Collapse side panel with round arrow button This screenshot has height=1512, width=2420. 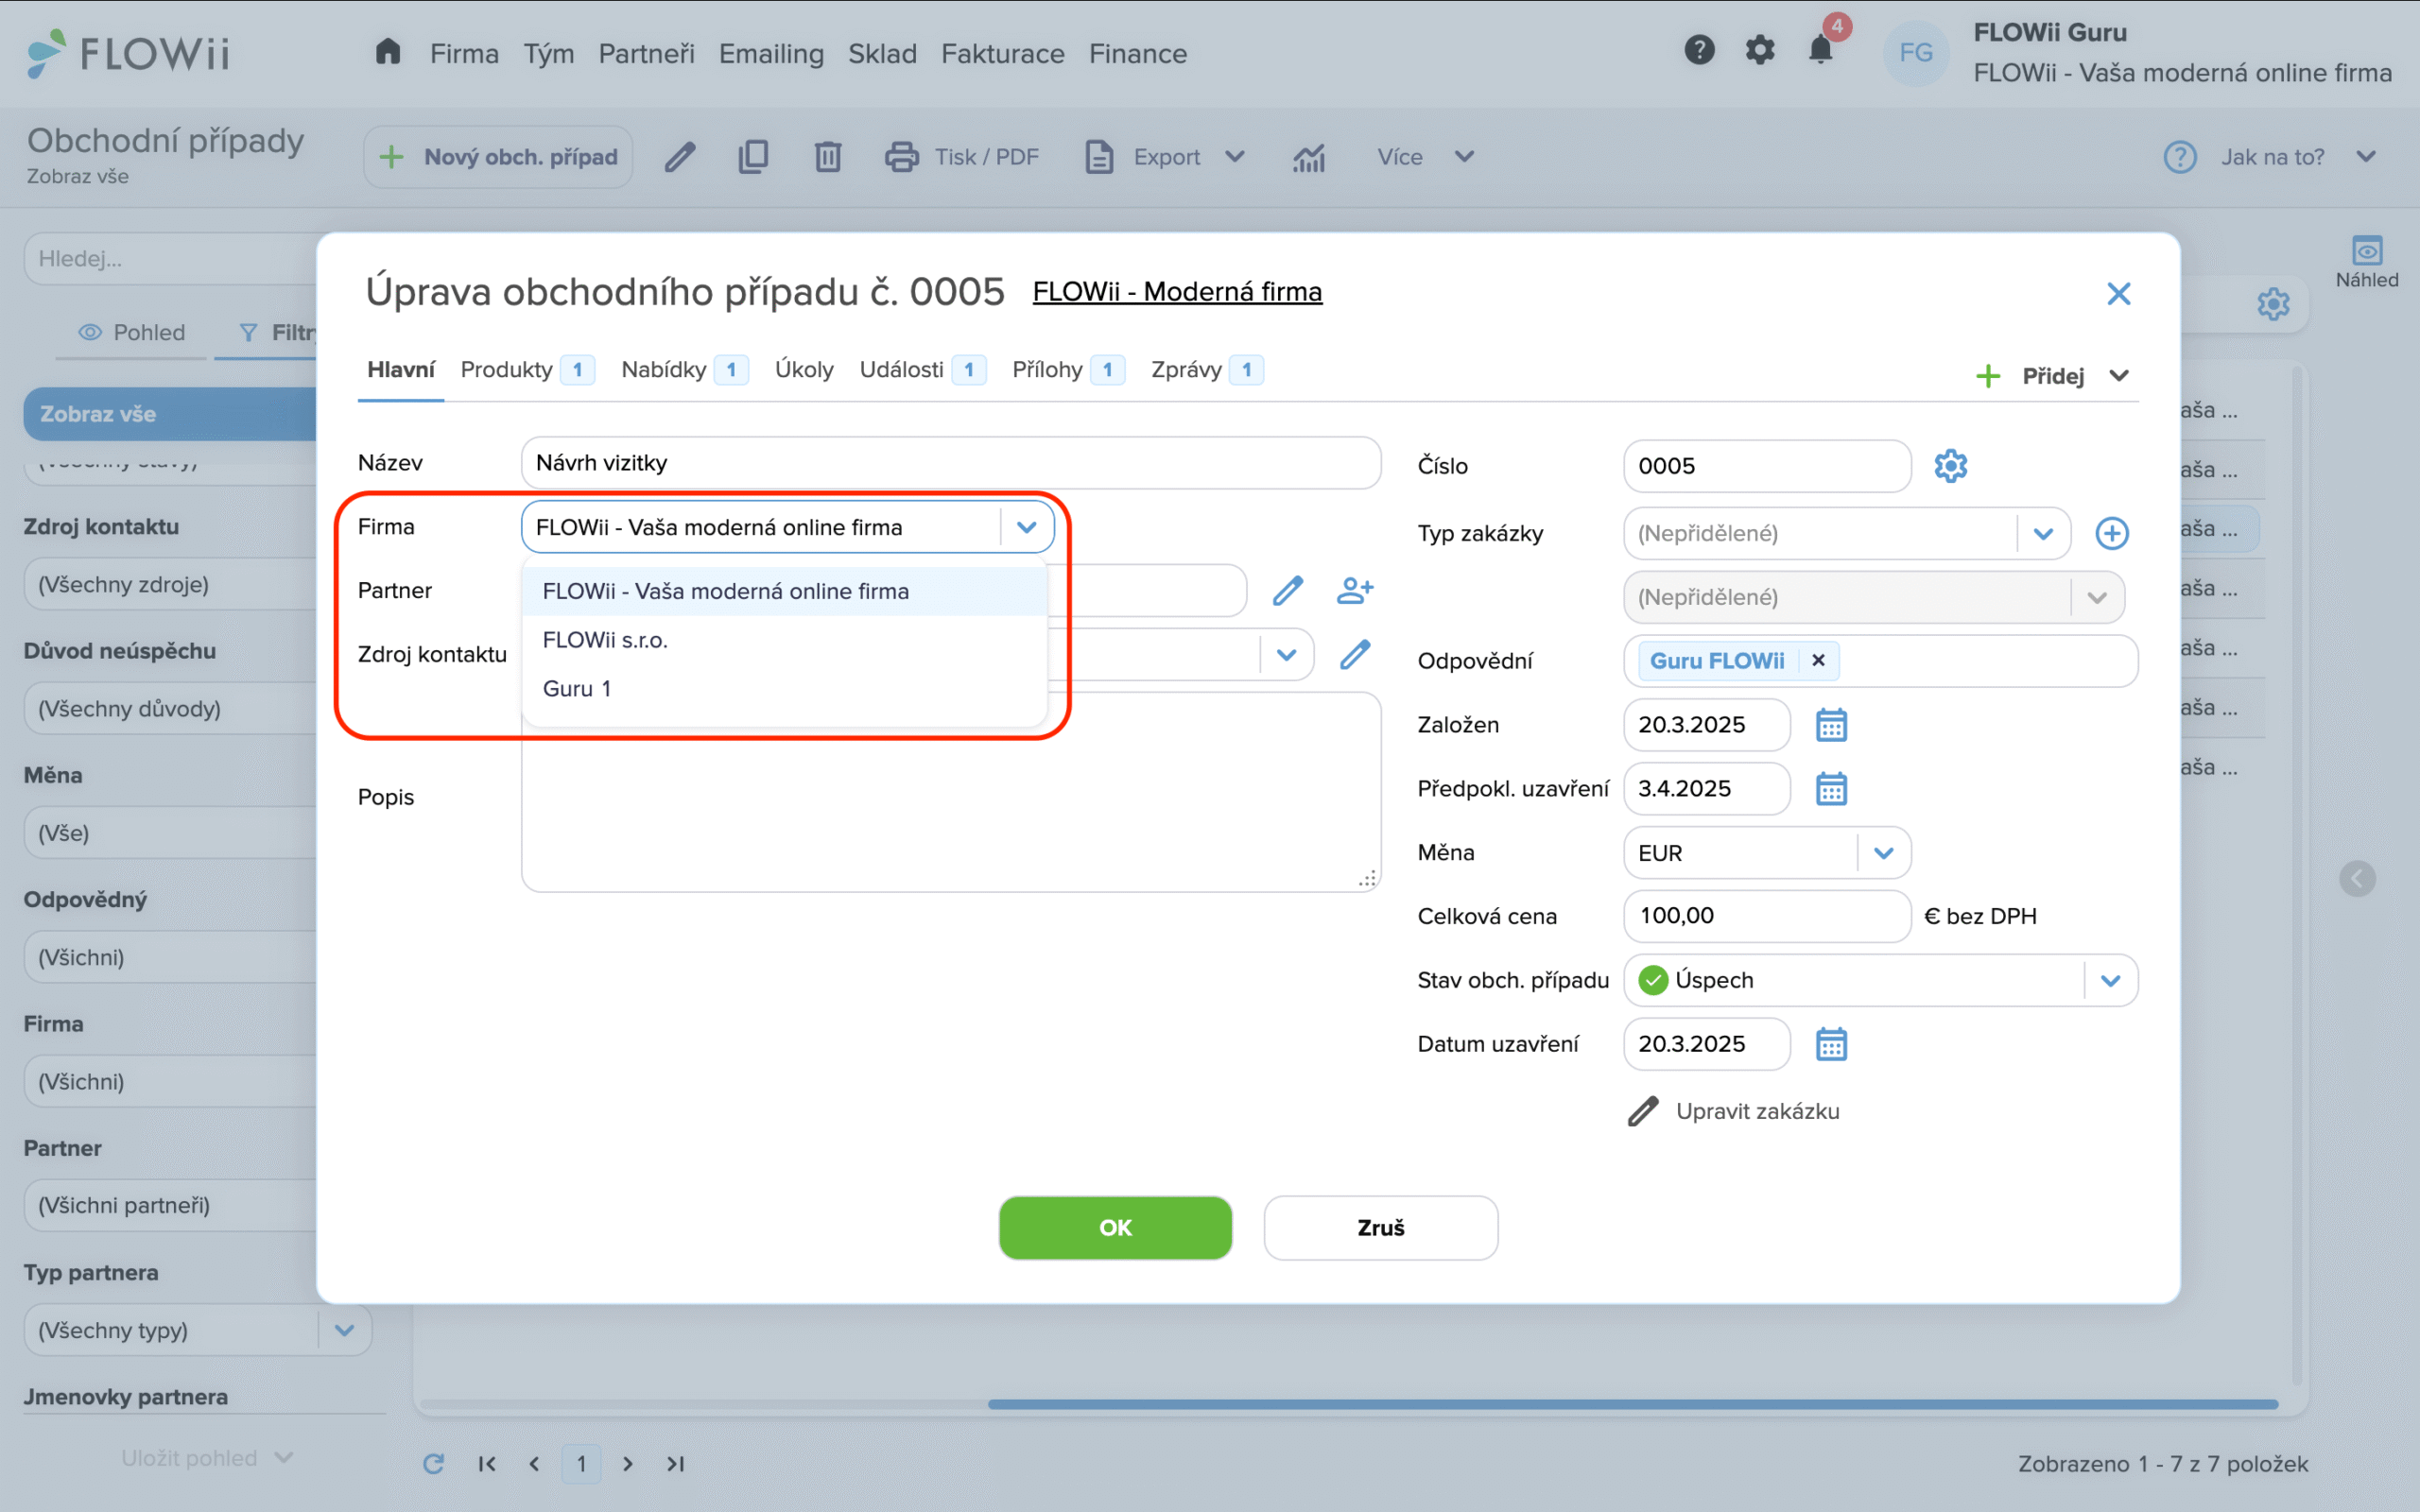(x=2357, y=879)
